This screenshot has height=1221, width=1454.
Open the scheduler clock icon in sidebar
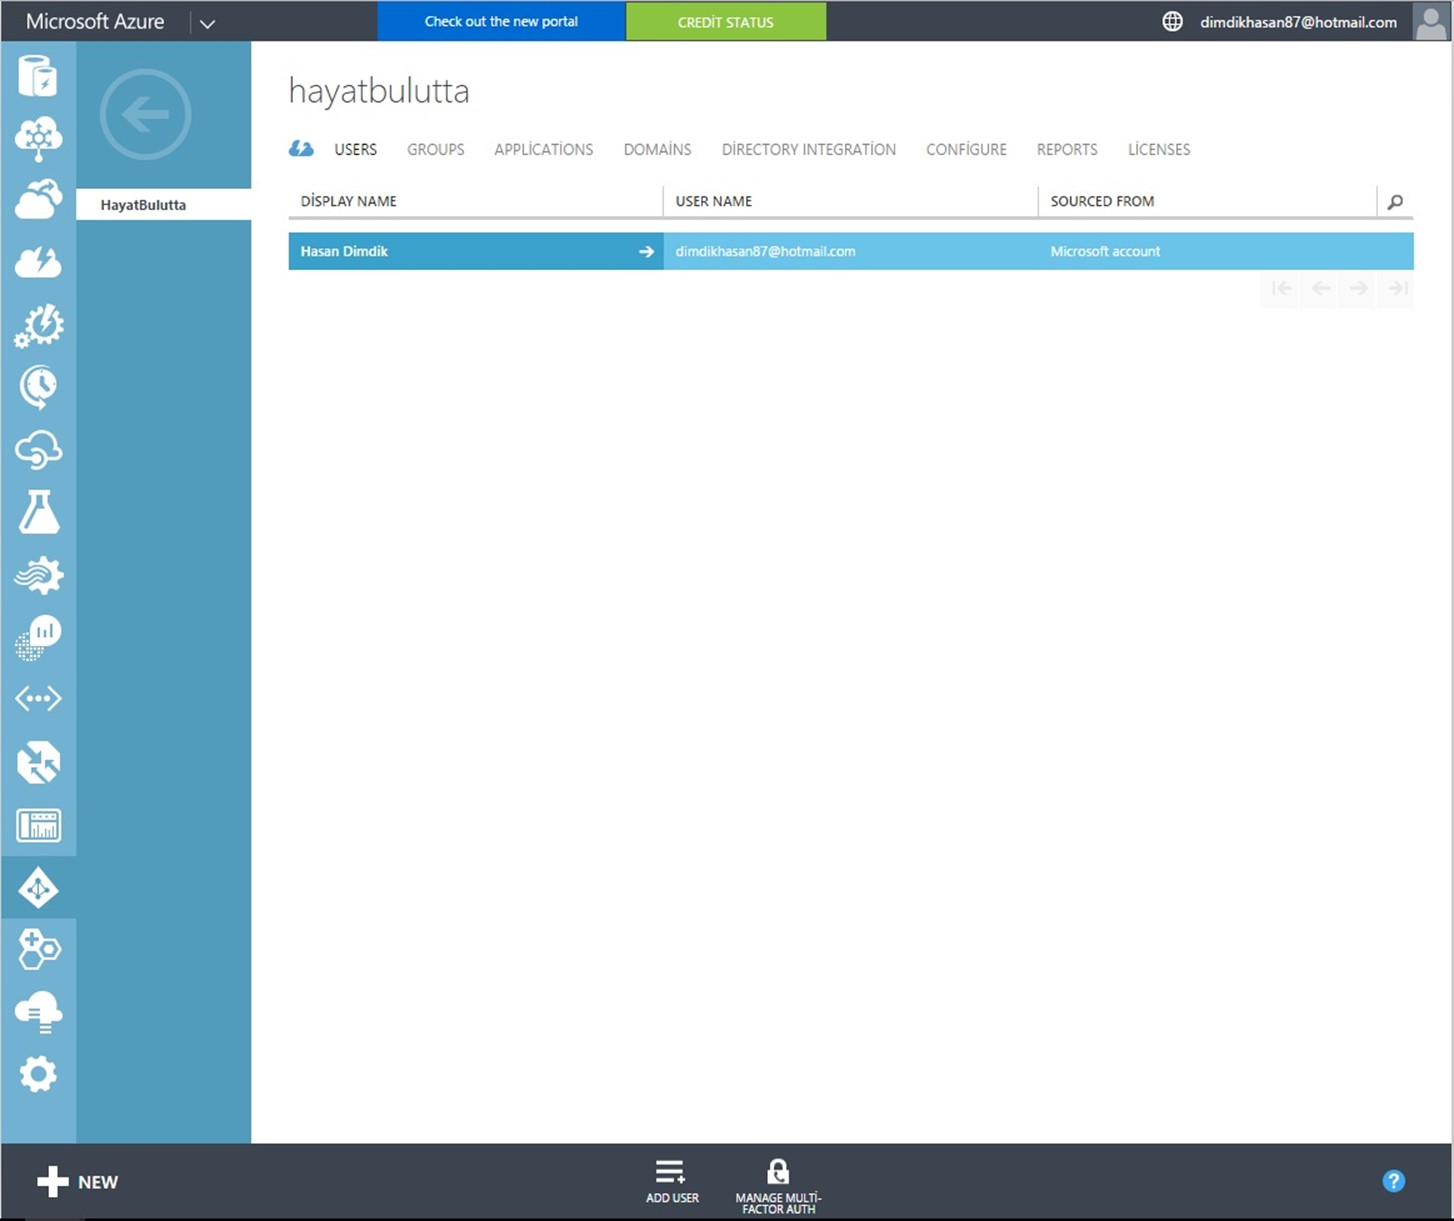pos(38,387)
